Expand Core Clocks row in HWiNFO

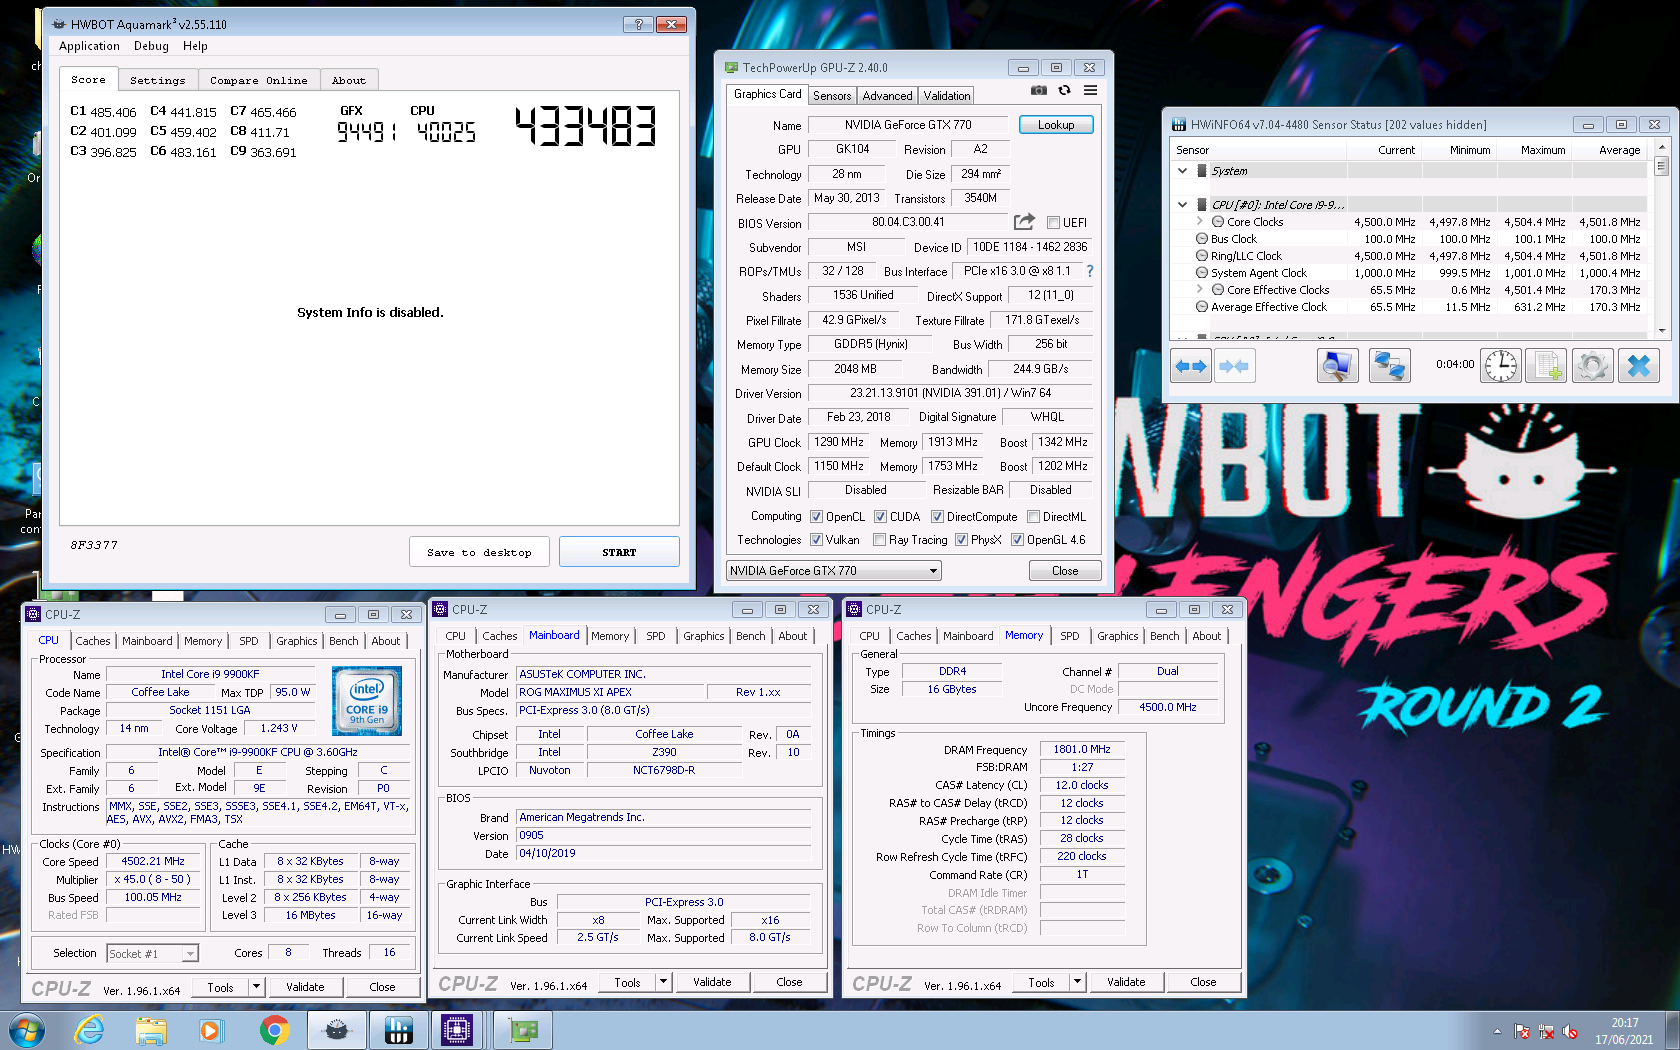[x=1199, y=221]
